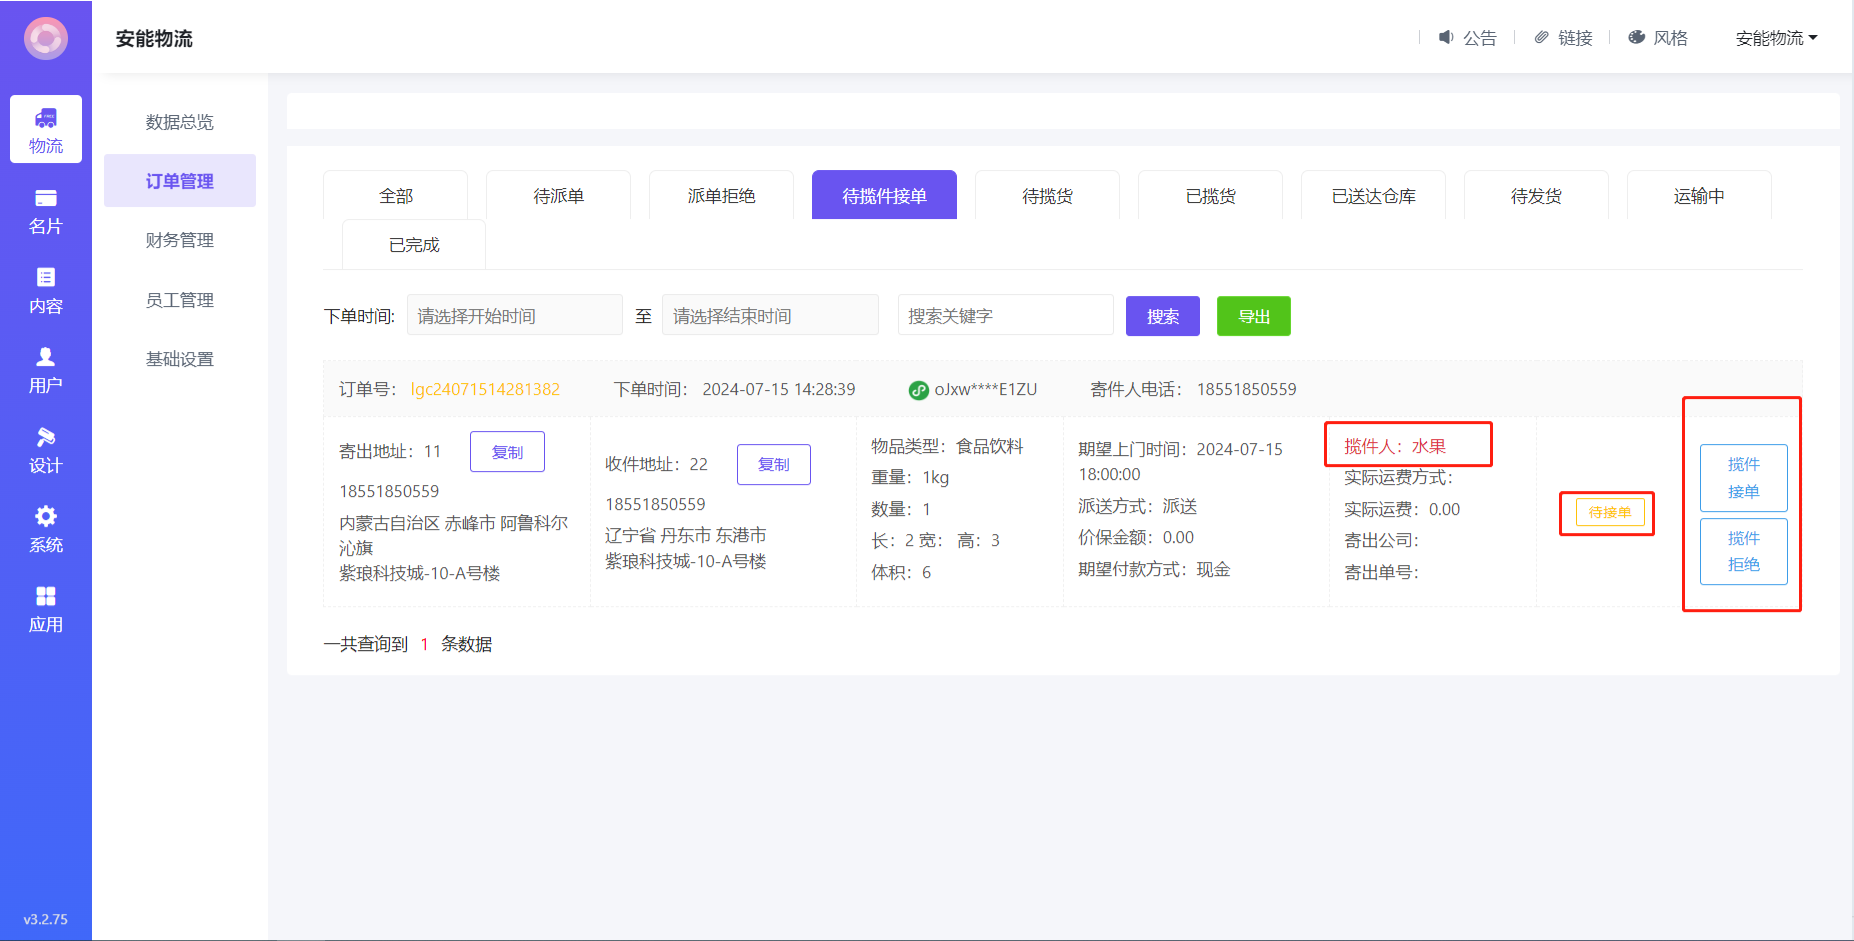Screen dimensions: 1854x941
Task: Click the green 导出 export button
Action: point(1253,316)
